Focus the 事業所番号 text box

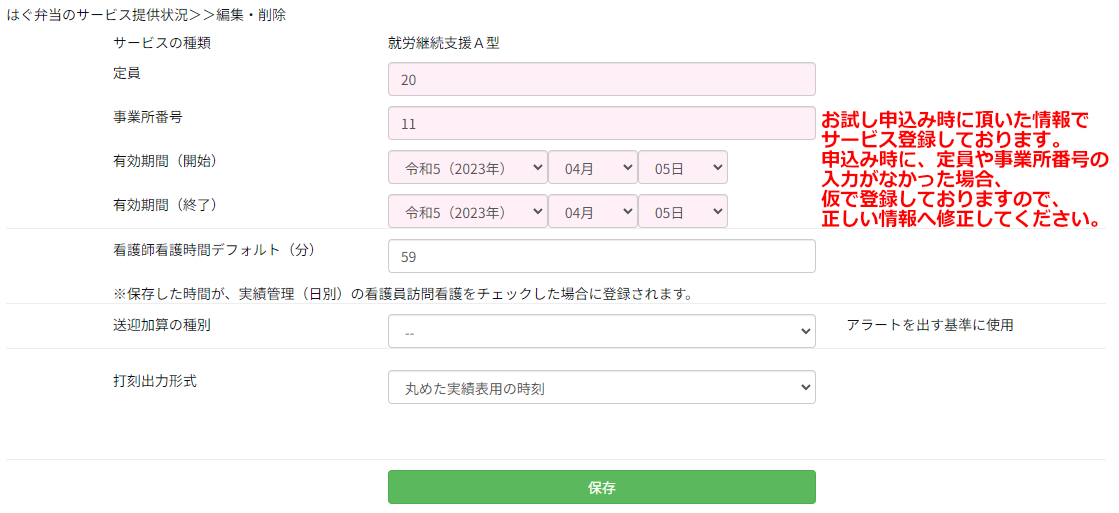click(x=601, y=123)
